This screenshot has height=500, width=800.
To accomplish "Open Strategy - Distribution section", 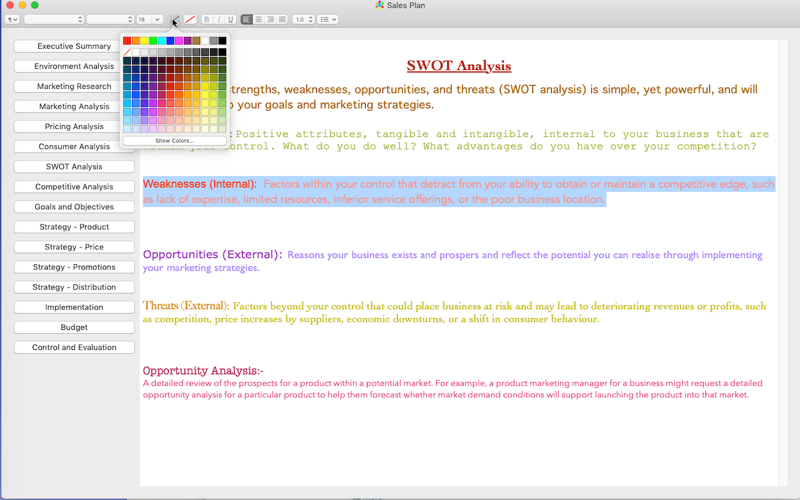I will pyautogui.click(x=74, y=287).
